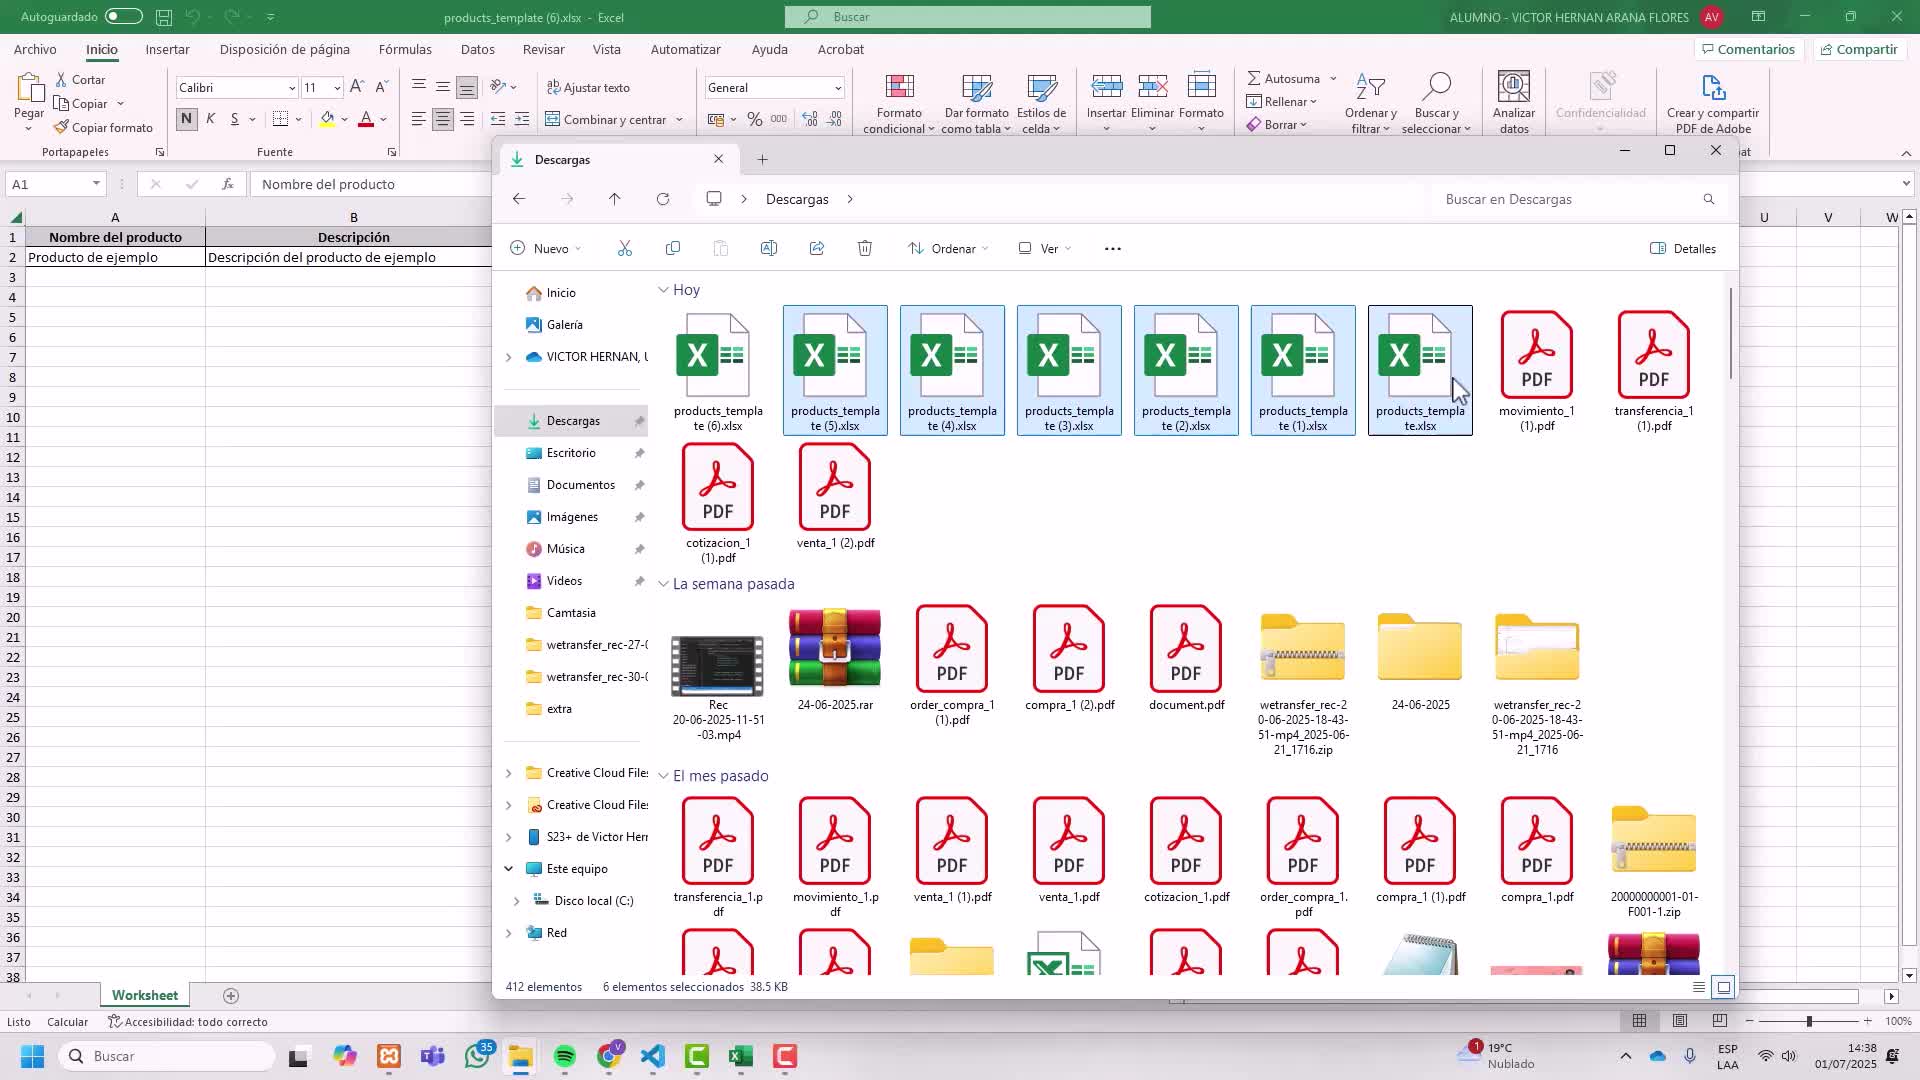
Task: Open the Insertar ribbon tab
Action: [167, 49]
